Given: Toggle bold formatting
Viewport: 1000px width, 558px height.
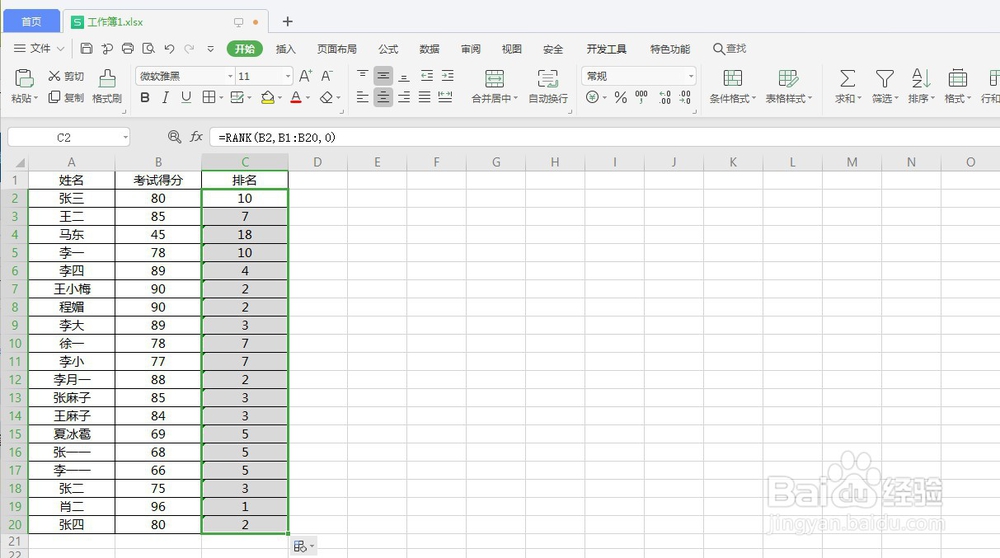Looking at the screenshot, I should (145, 98).
